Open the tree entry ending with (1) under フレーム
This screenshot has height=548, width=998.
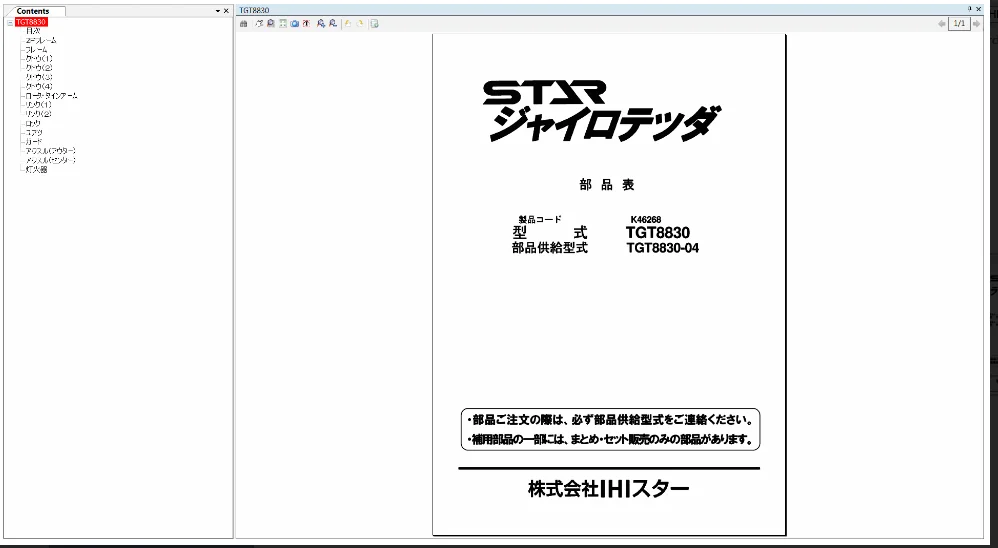coord(39,59)
